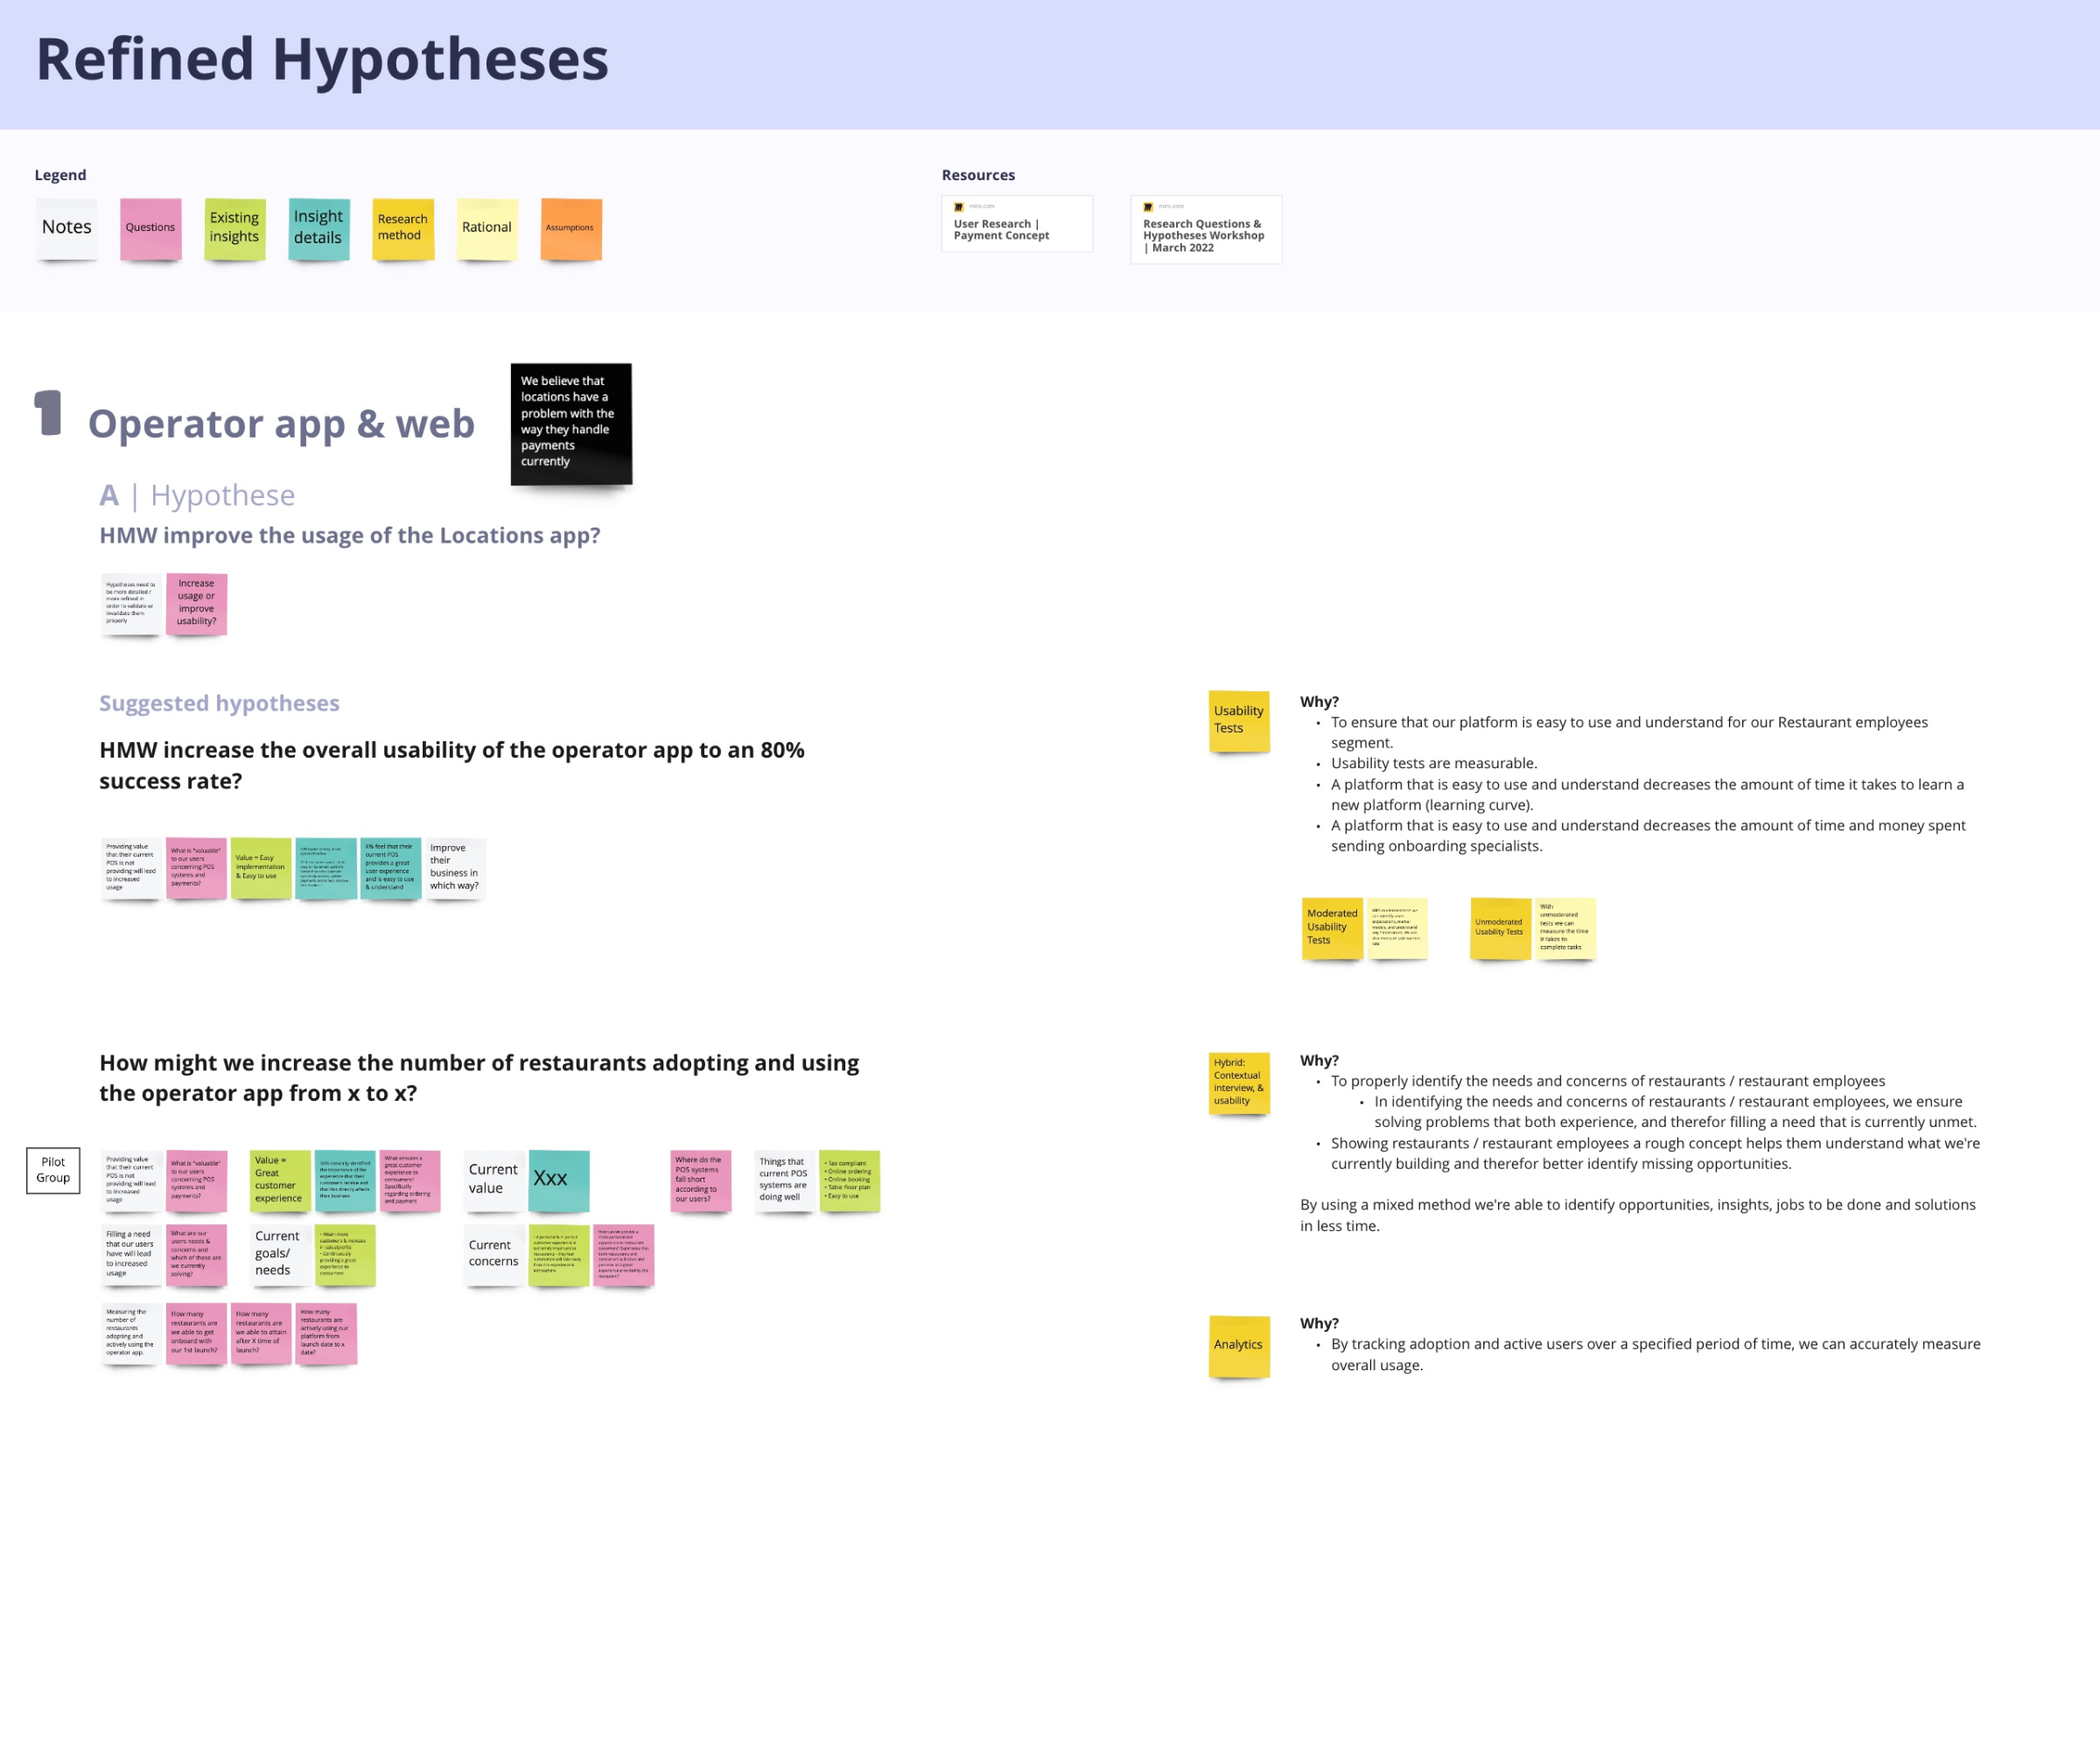This screenshot has height=1750, width=2100.
Task: Select the orange "Assumptions" legend sticky
Action: 570,229
